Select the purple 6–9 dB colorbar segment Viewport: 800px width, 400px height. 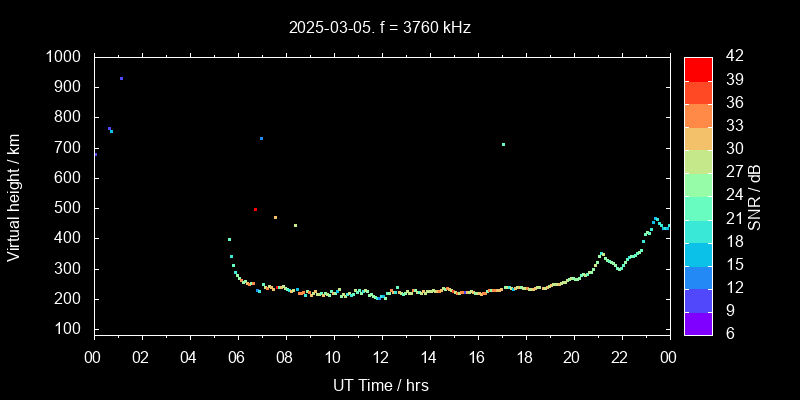698,322
